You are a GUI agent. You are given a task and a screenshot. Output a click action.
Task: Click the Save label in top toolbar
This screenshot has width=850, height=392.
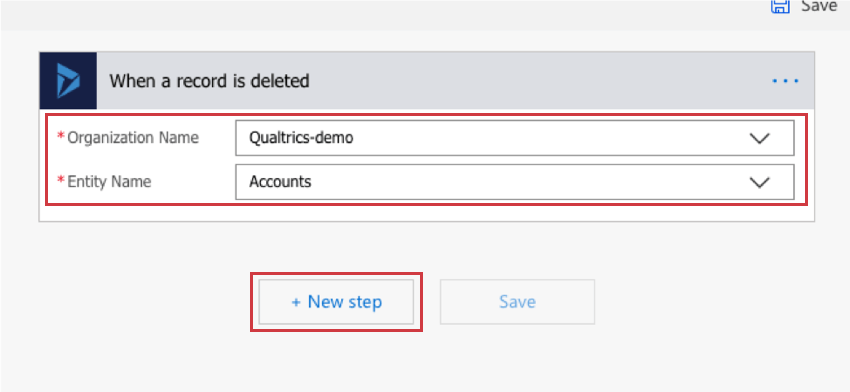click(x=819, y=5)
